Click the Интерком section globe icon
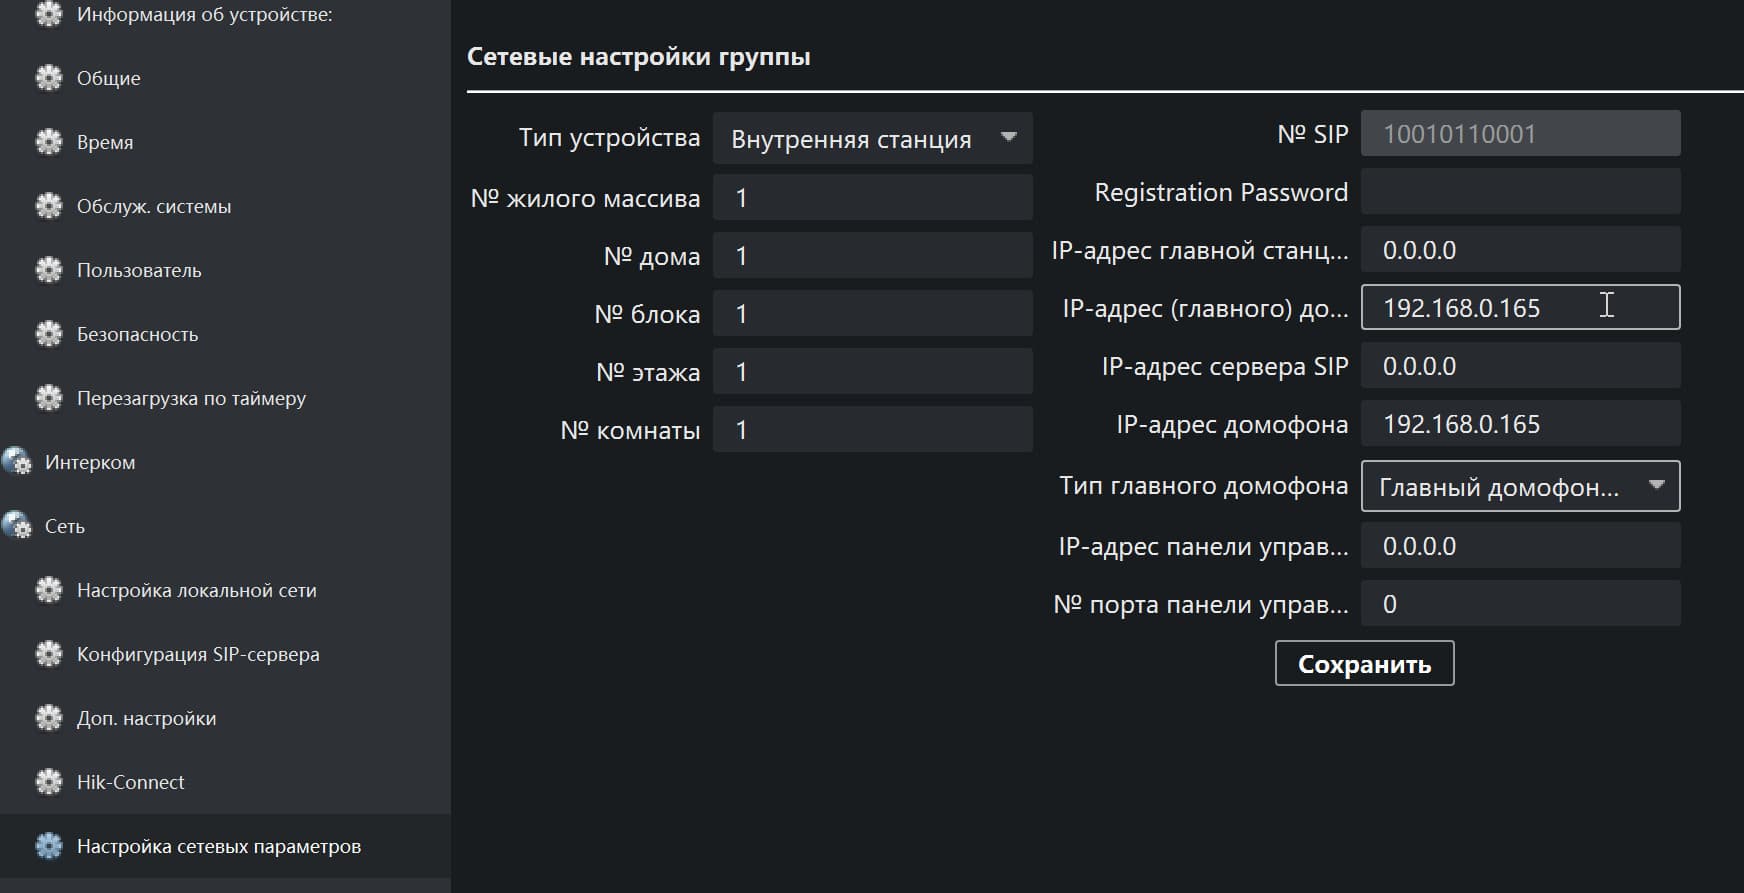Viewport: 1744px width, 893px height. point(17,462)
